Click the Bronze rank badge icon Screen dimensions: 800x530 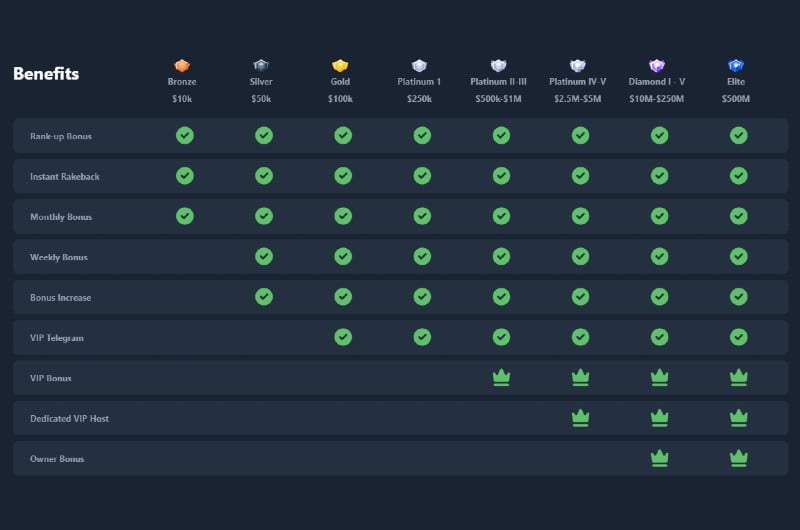[x=182, y=65]
